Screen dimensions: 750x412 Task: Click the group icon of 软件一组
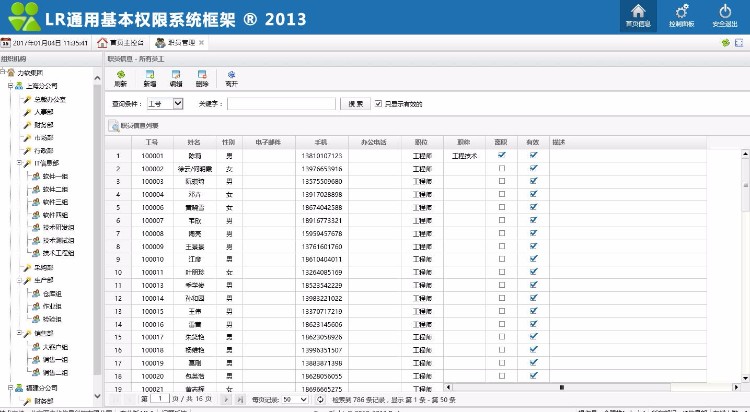pyautogui.click(x=36, y=177)
